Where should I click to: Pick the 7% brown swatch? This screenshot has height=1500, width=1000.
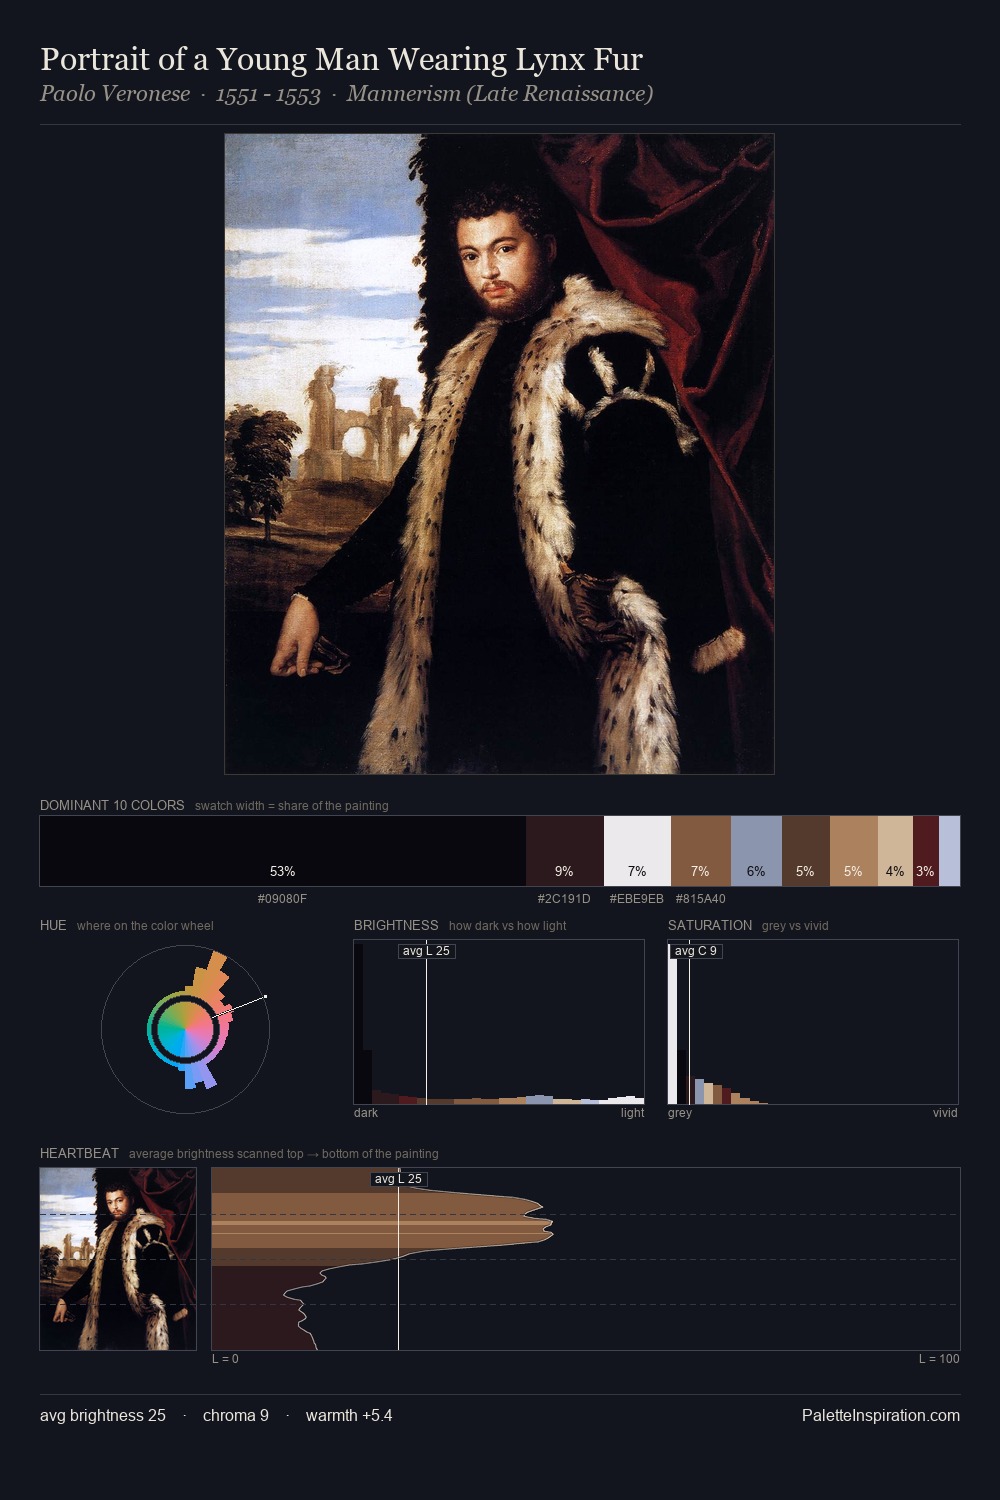click(701, 851)
